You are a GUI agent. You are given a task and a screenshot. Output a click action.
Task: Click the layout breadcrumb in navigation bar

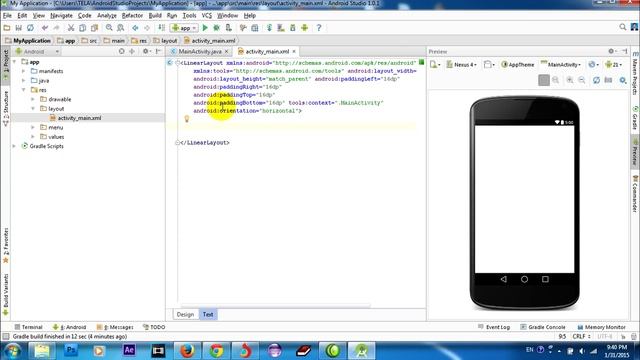(165, 41)
